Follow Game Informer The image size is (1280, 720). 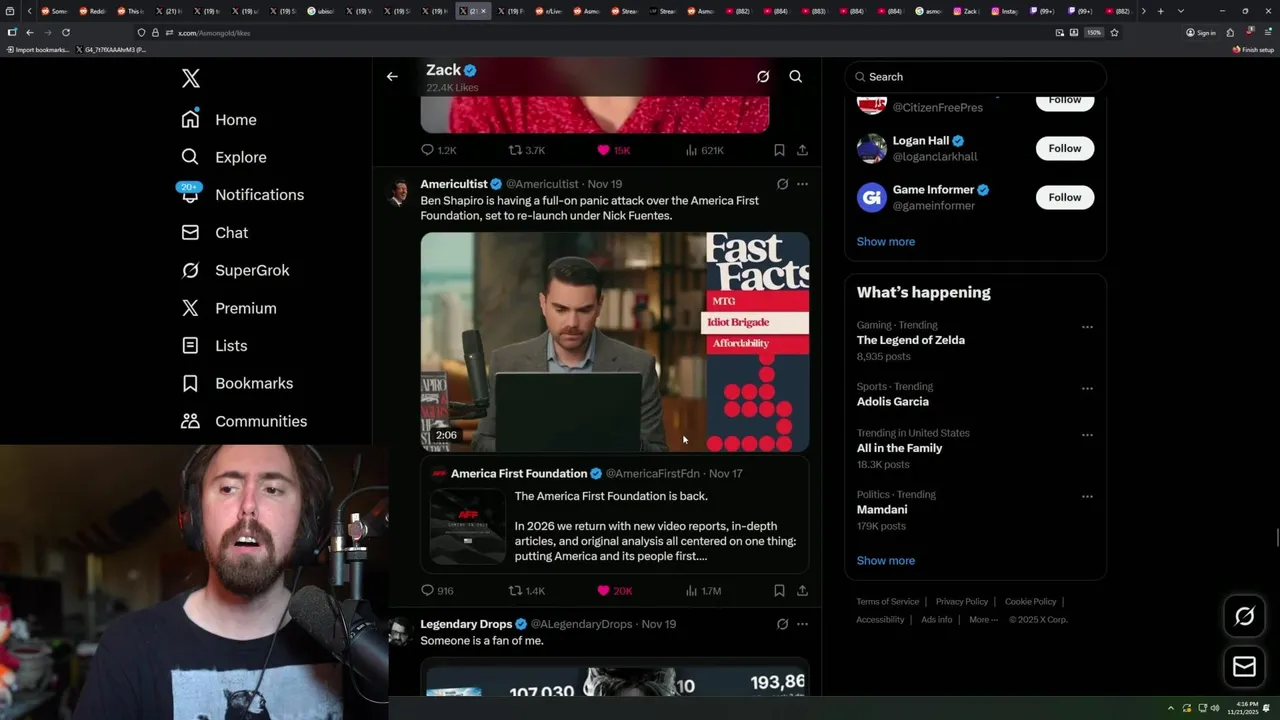pyautogui.click(x=1065, y=197)
